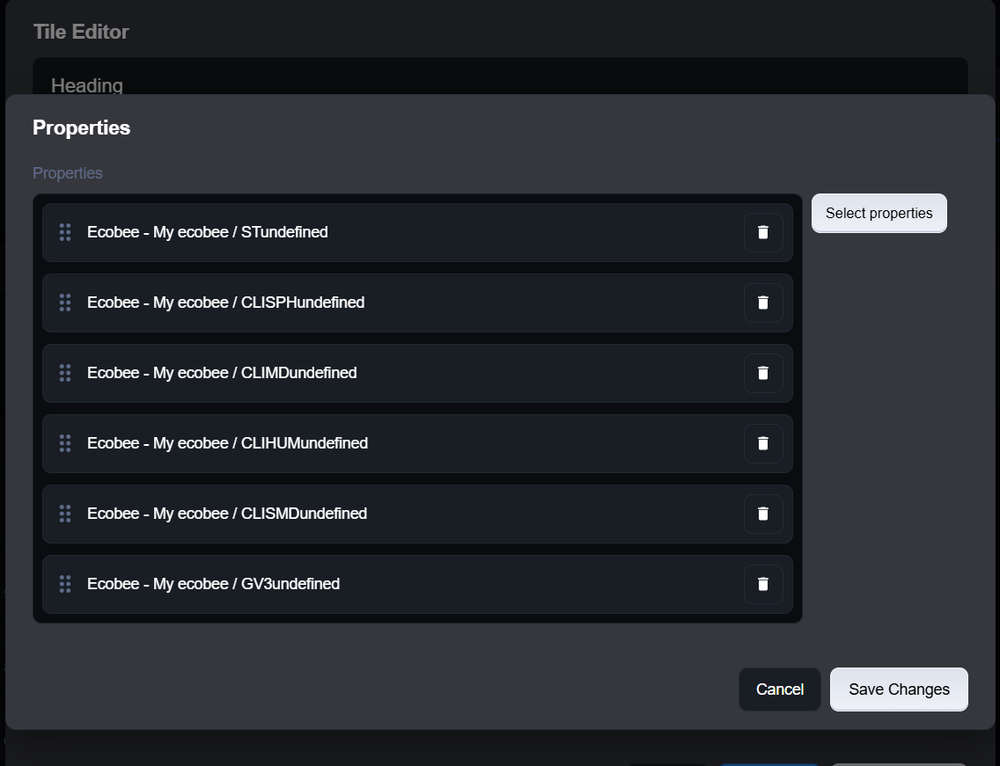Click the bold Properties dialog title
1000x766 pixels.
(82, 128)
